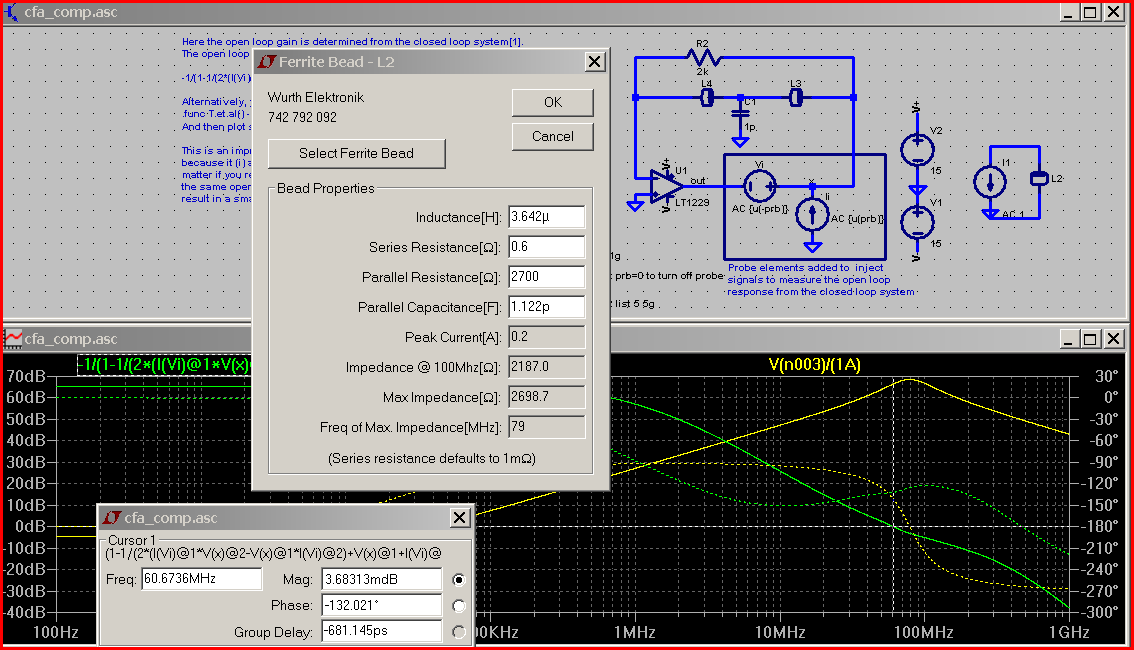Click the Wurth Elektronik manufacturer text
Viewport: 1134px width, 650px height.
316,98
